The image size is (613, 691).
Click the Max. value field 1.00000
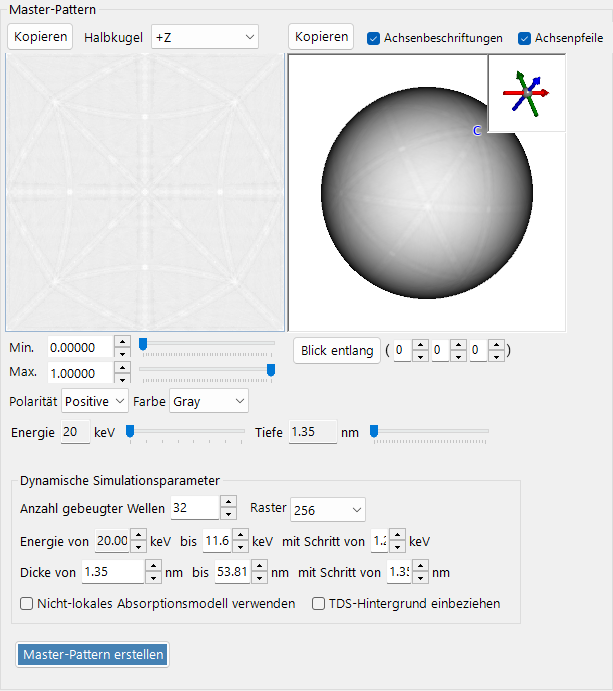click(x=81, y=373)
